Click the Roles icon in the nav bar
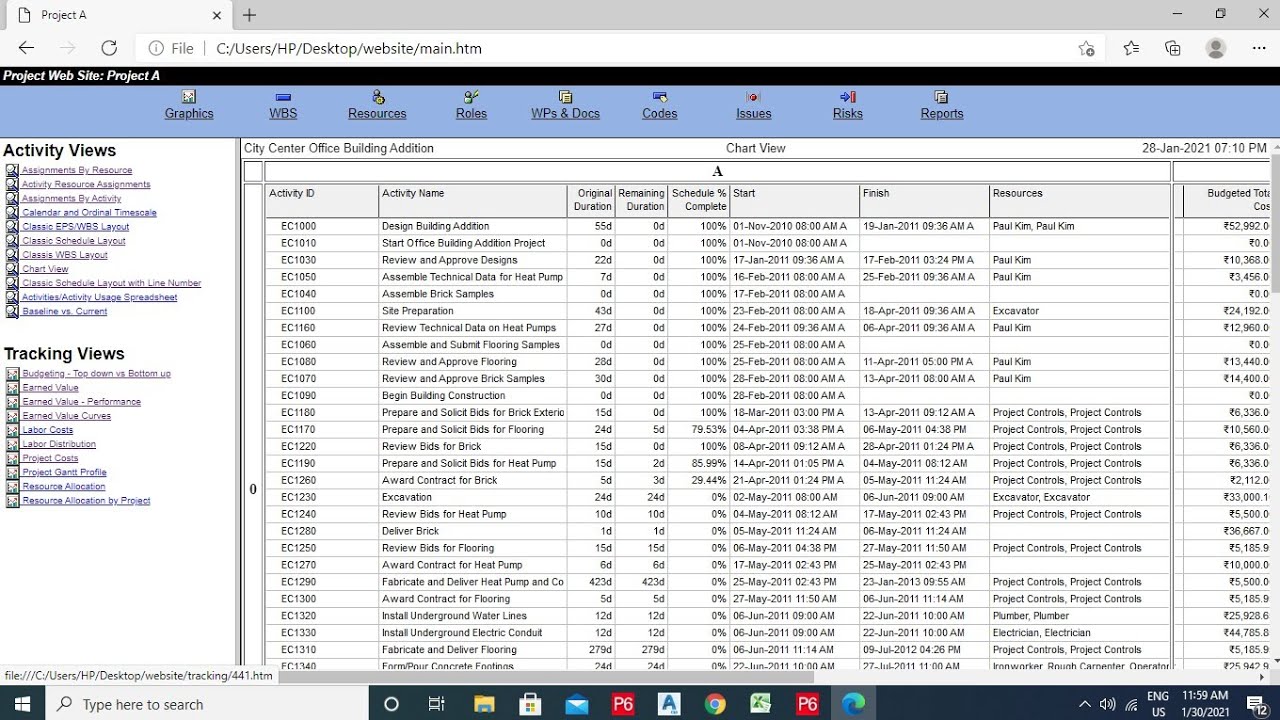Screen dimensions: 1280x720 pyautogui.click(x=471, y=97)
